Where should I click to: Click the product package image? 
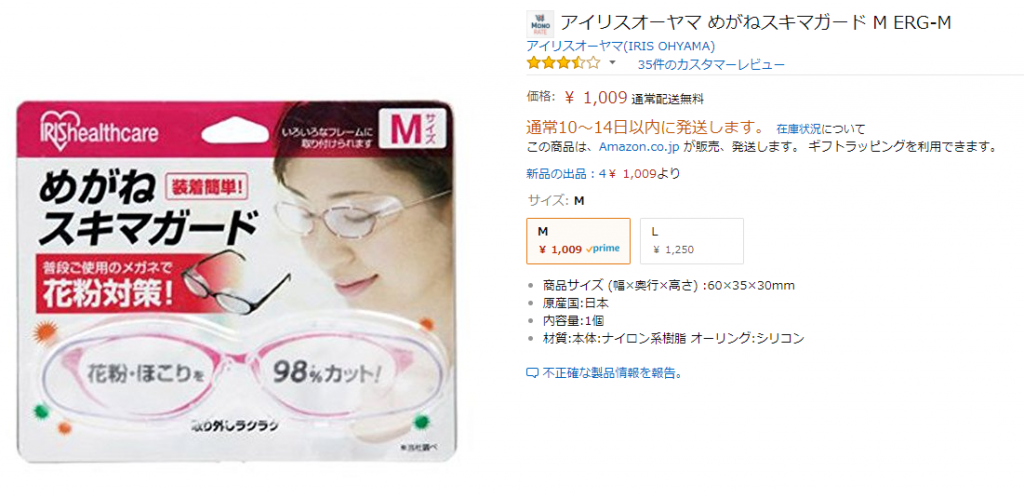[x=235, y=282]
